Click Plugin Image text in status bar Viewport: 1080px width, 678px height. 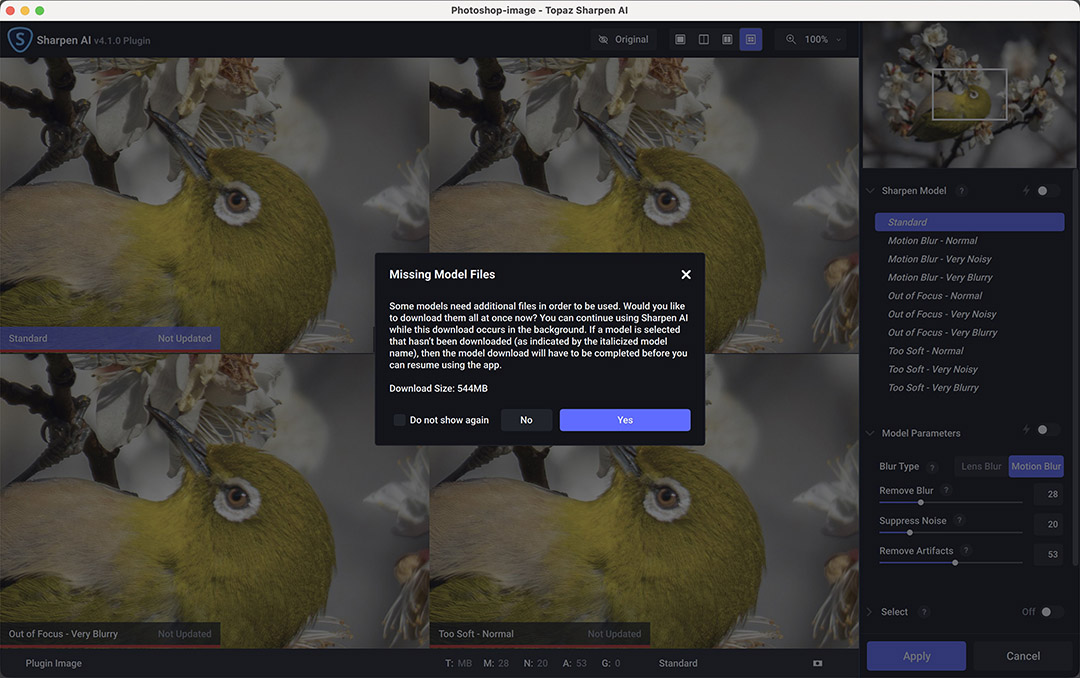coord(54,664)
